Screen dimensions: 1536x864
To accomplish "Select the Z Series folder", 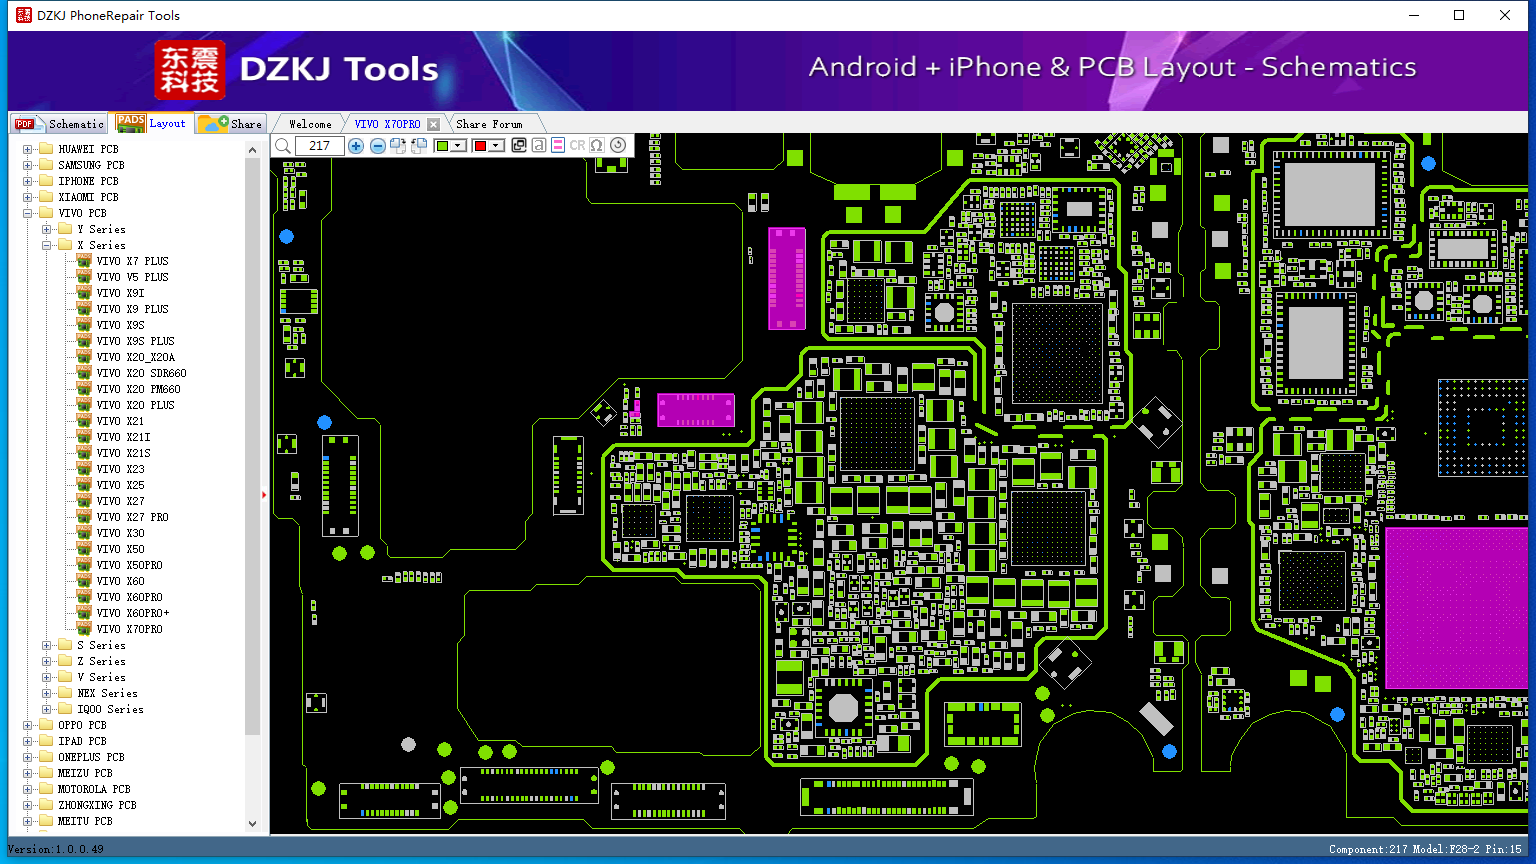I will click(101, 661).
